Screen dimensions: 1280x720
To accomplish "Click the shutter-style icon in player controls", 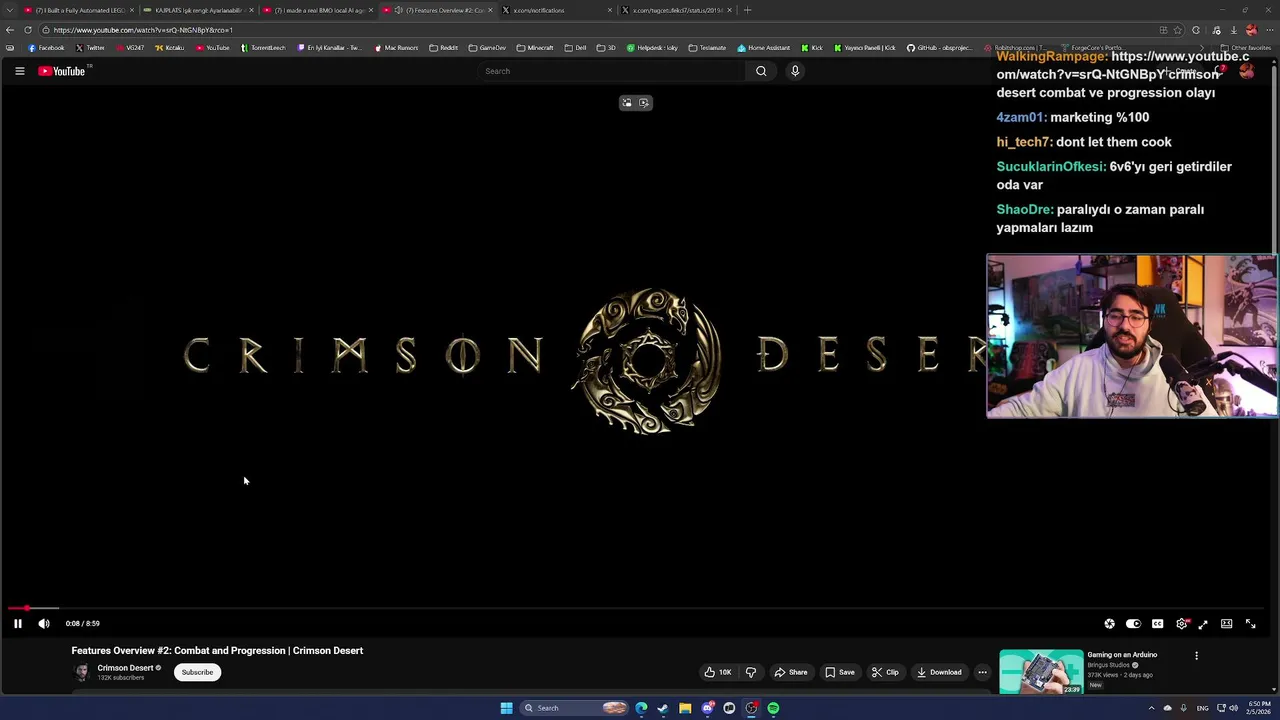I will point(1109,624).
